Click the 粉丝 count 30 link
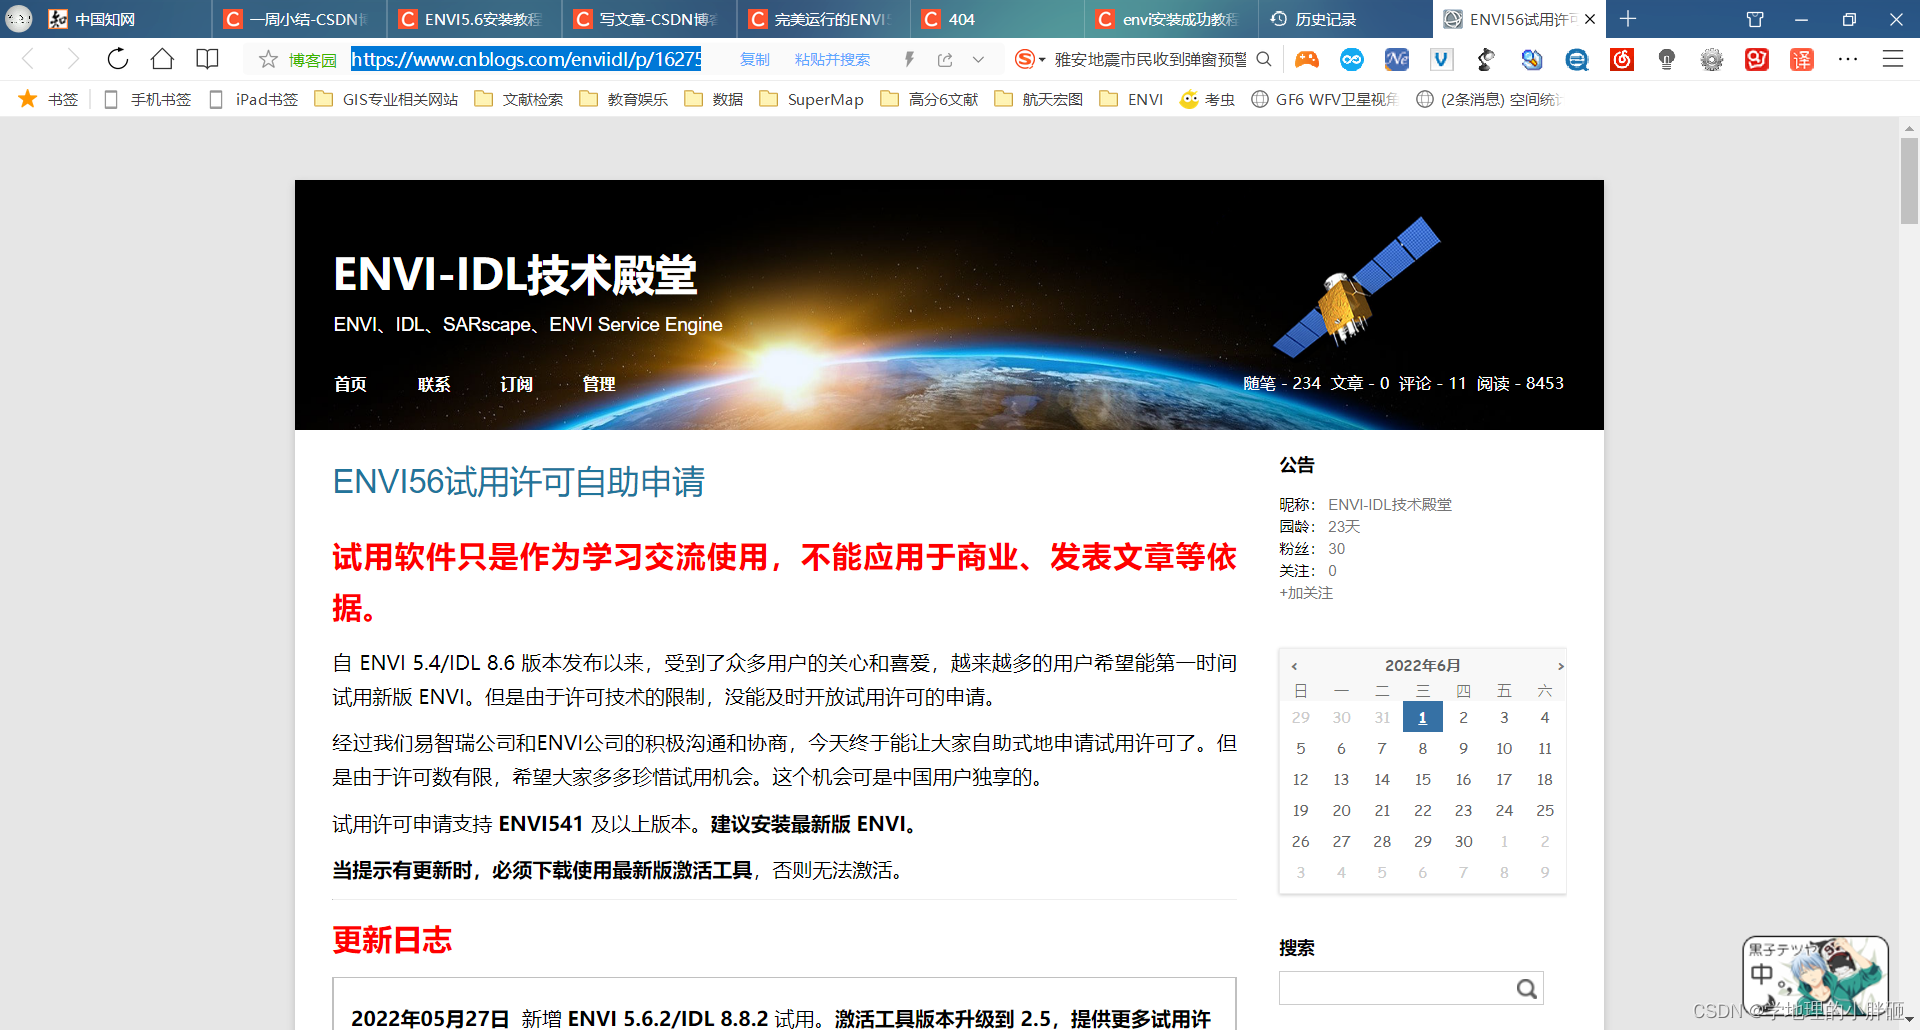The image size is (1920, 1030). 1336,549
